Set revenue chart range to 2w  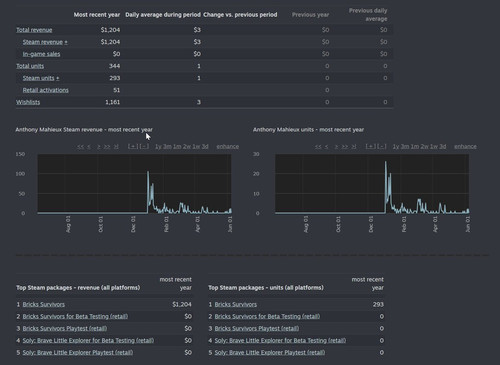tap(187, 147)
